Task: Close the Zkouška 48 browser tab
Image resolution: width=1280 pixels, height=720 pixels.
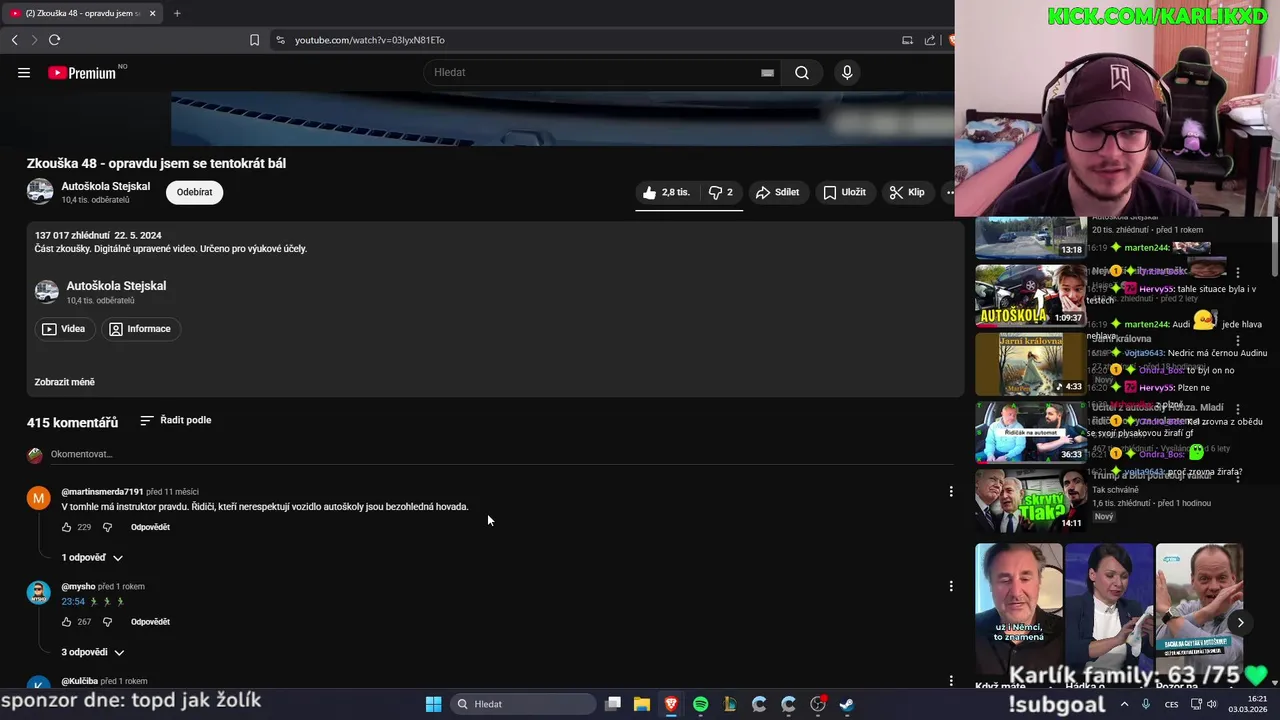Action: (x=152, y=13)
